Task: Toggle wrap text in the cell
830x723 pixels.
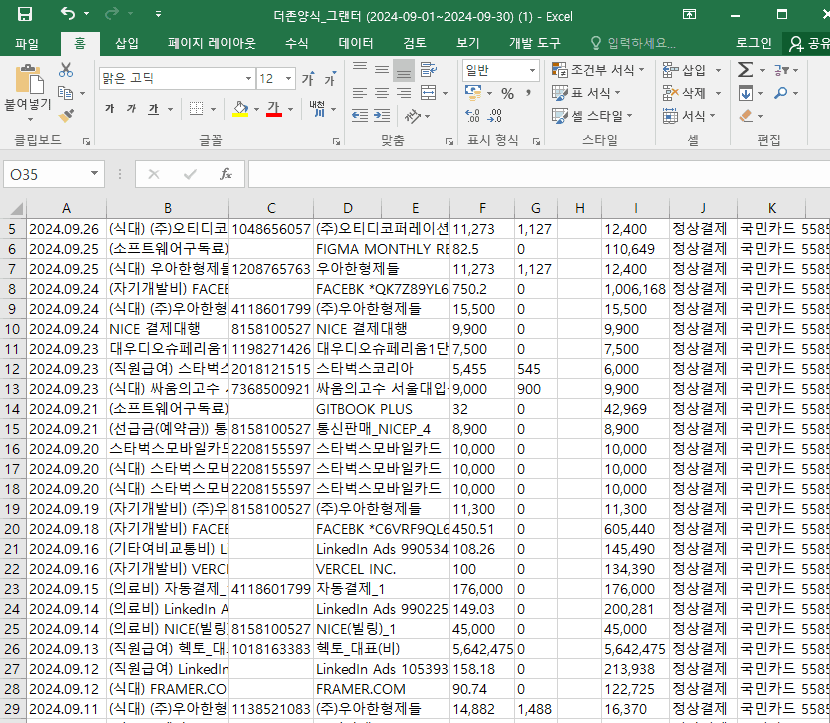Action: [429, 69]
